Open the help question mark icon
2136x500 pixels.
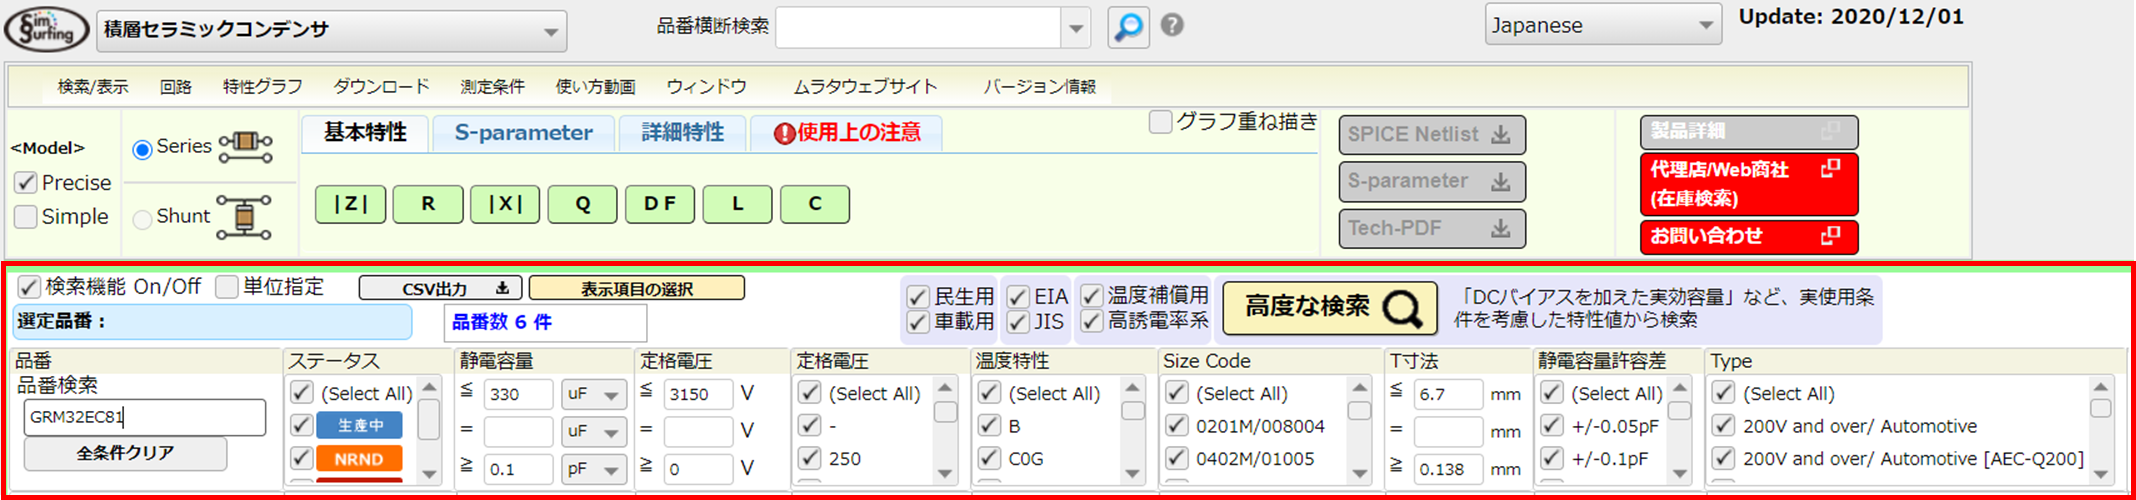click(1173, 25)
